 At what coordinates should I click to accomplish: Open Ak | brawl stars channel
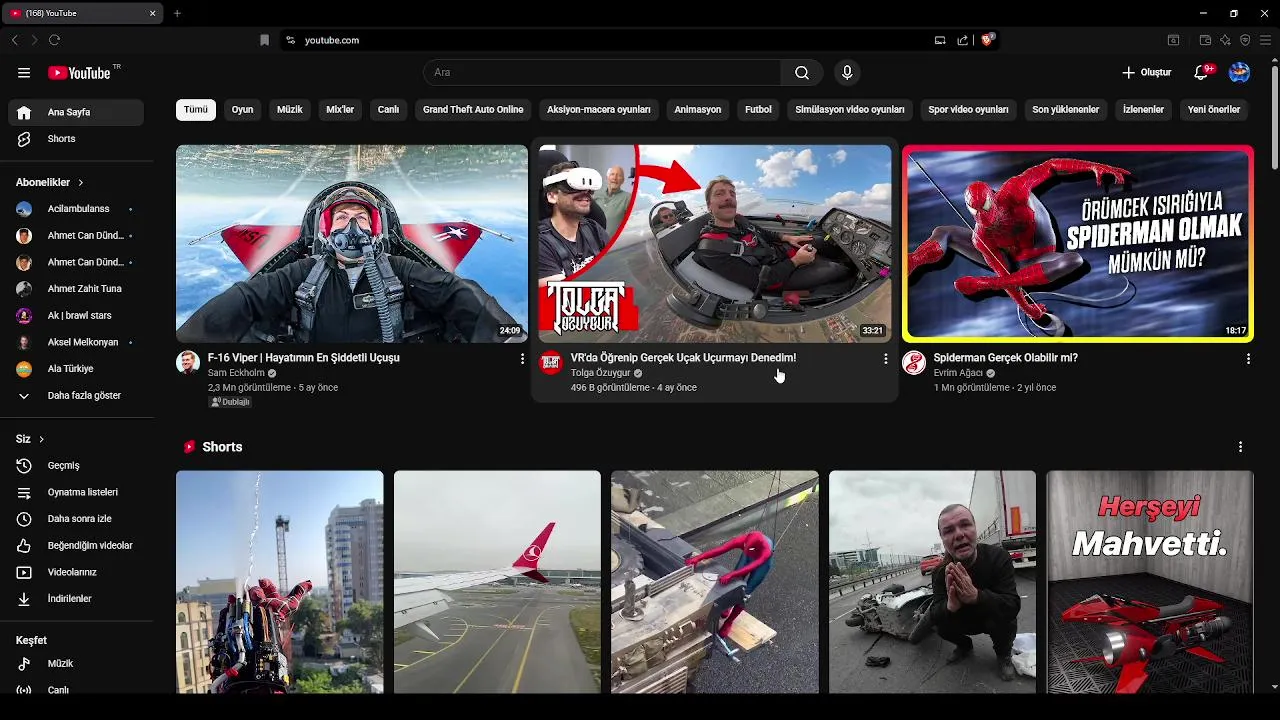(x=76, y=316)
